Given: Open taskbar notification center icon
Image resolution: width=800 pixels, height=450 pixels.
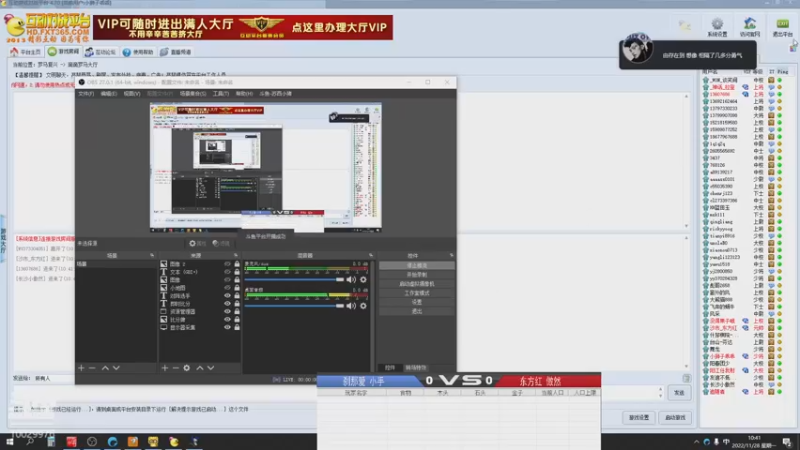Looking at the screenshot, I should tap(787, 442).
